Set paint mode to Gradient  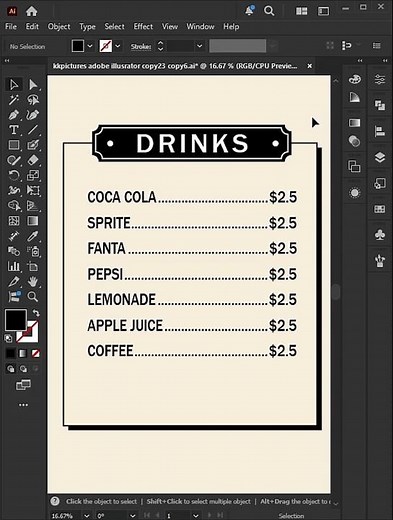click(x=23, y=353)
